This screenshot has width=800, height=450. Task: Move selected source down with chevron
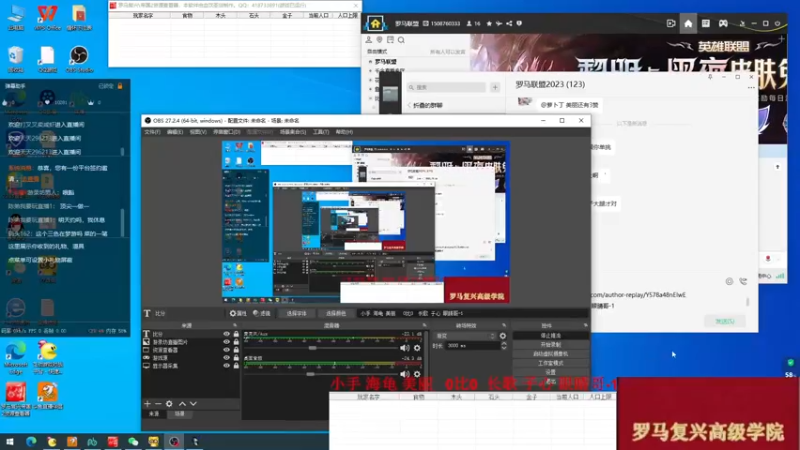[x=193, y=404]
